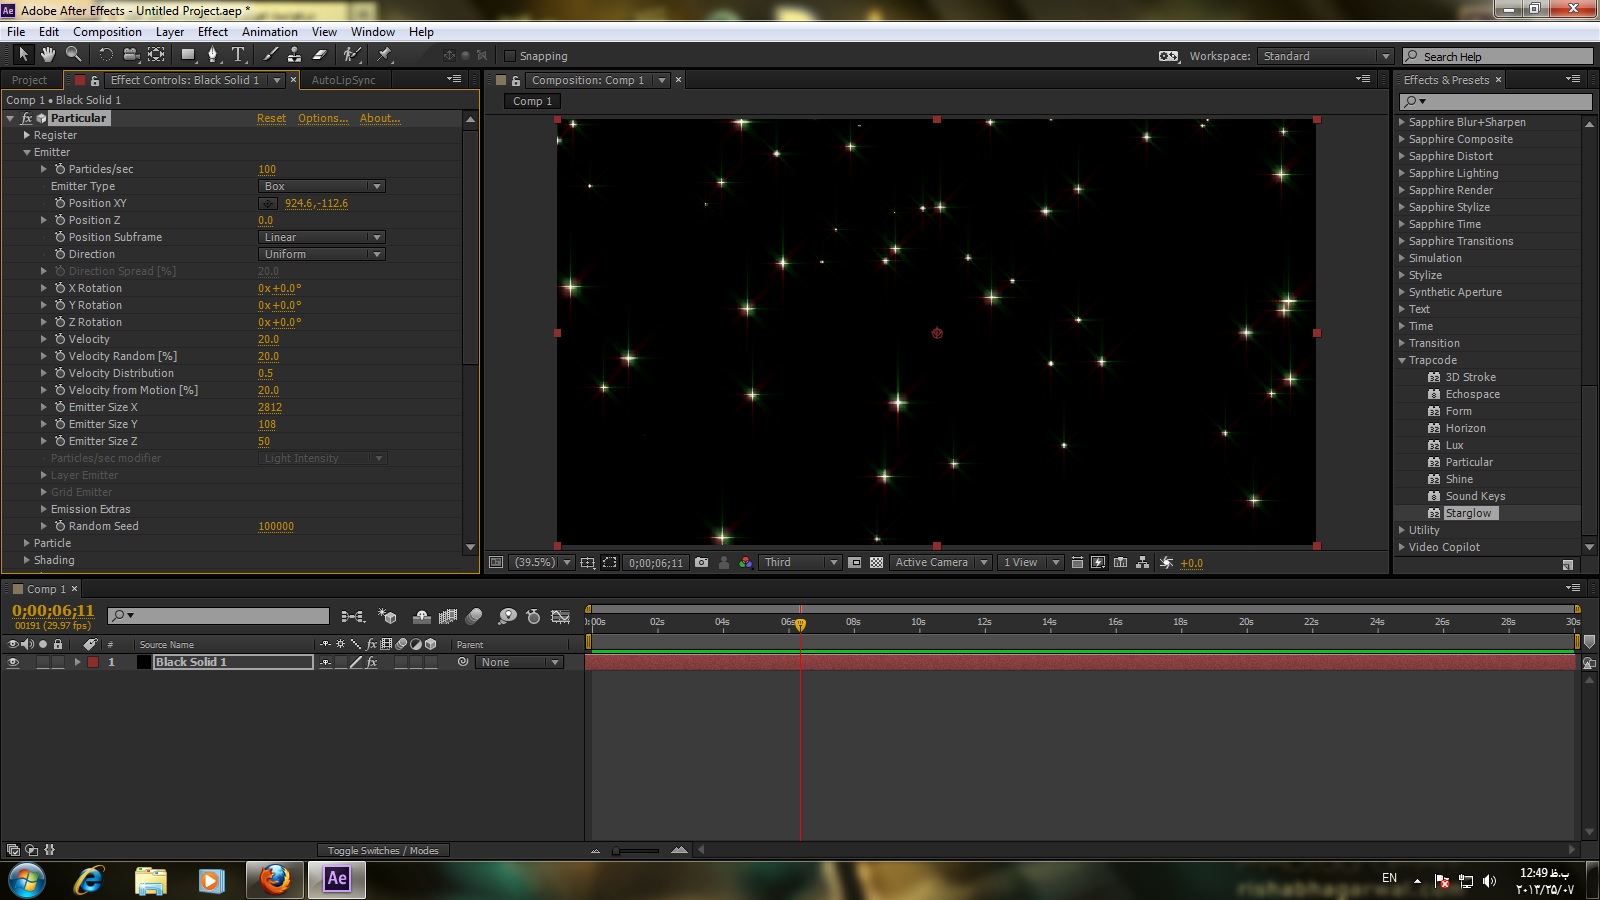Open the Emitter Type Box dropdown

click(322, 186)
